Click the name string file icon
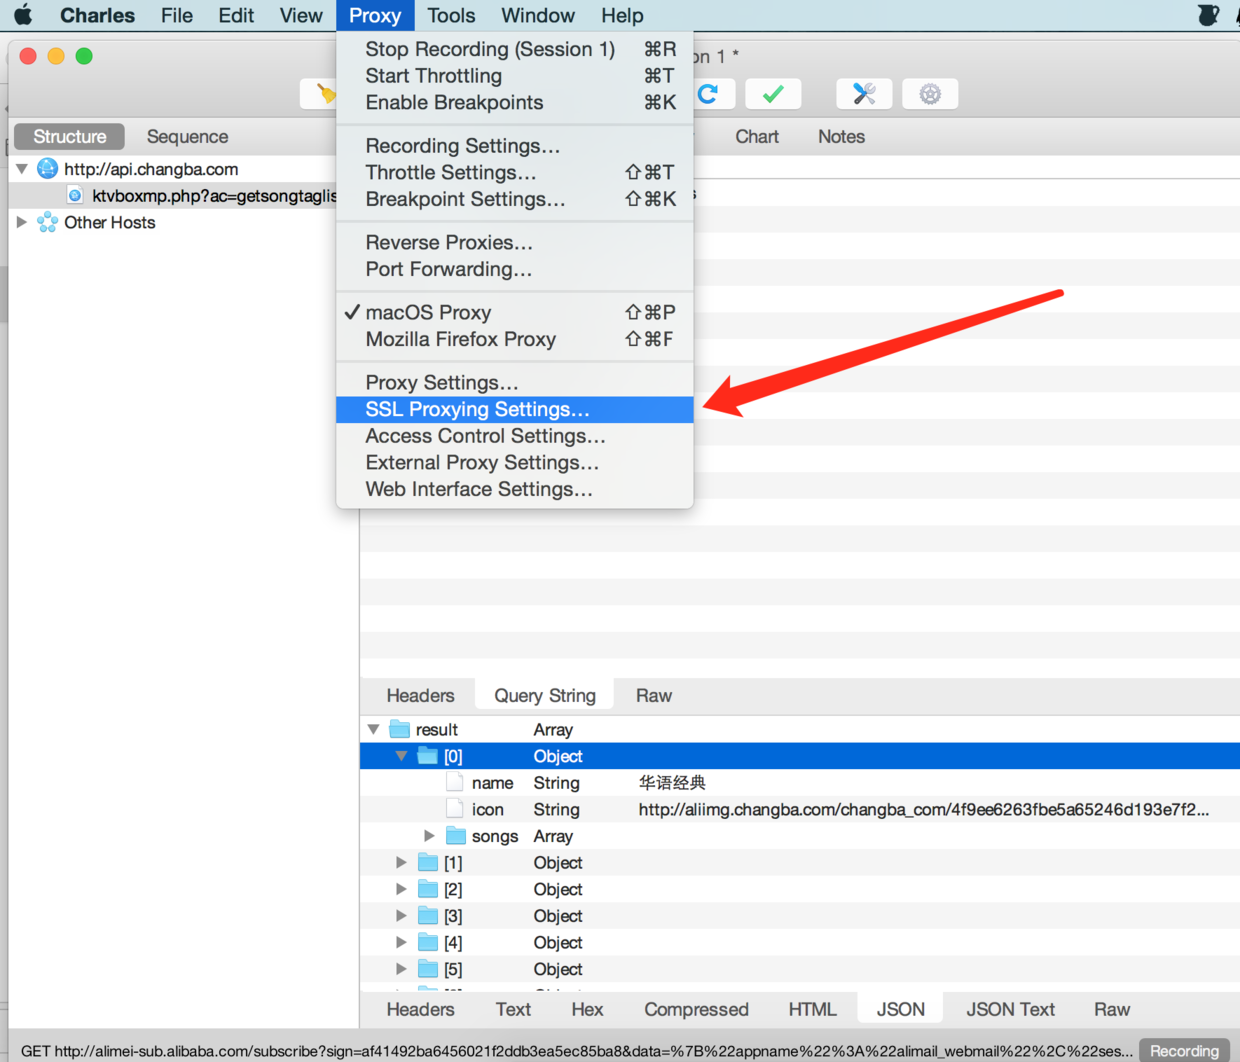This screenshot has height=1062, width=1240. point(455,782)
